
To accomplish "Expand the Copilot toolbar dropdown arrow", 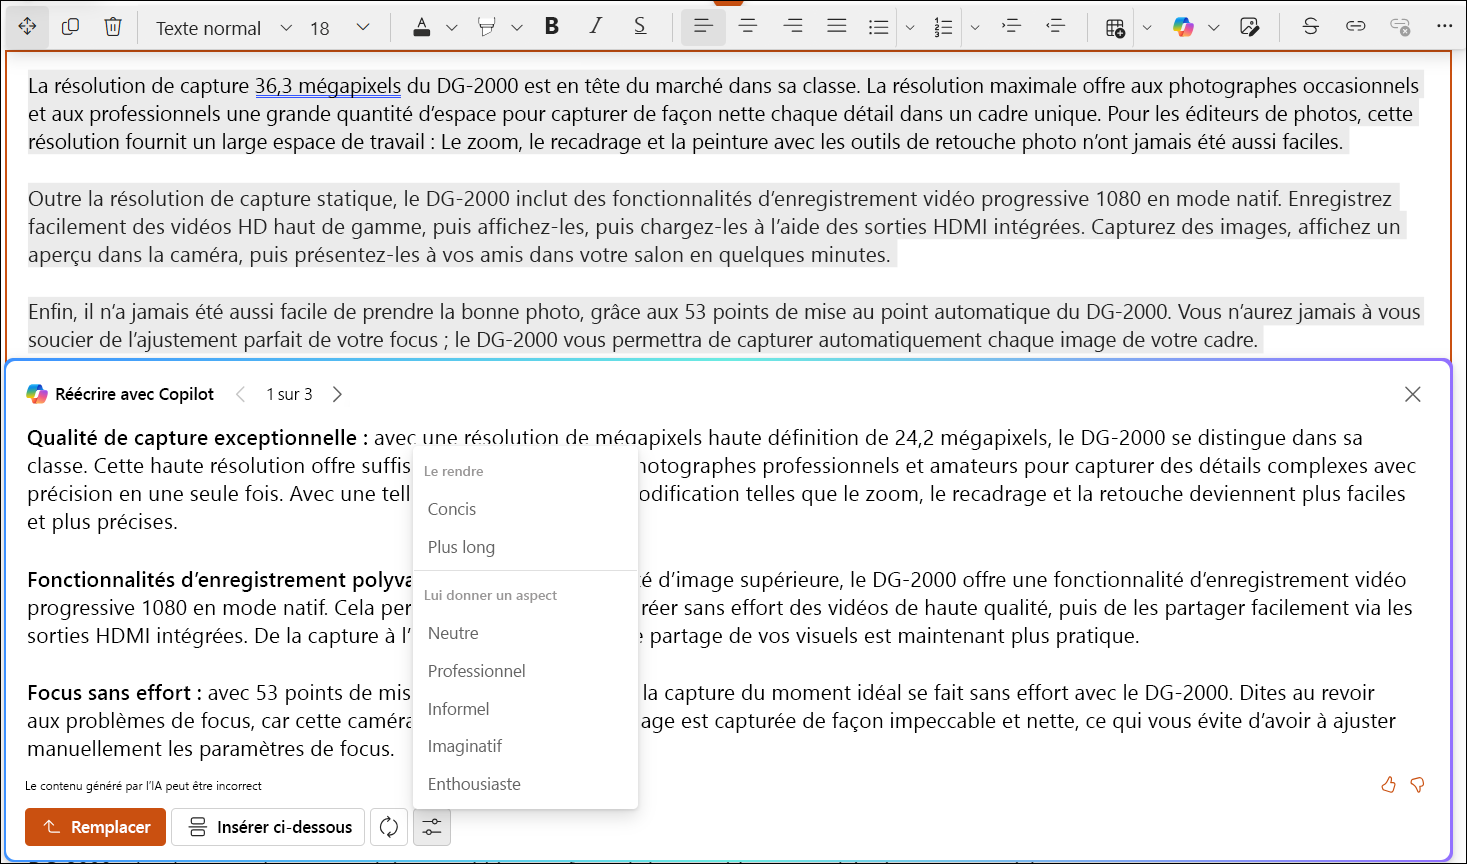I will point(1214,28).
